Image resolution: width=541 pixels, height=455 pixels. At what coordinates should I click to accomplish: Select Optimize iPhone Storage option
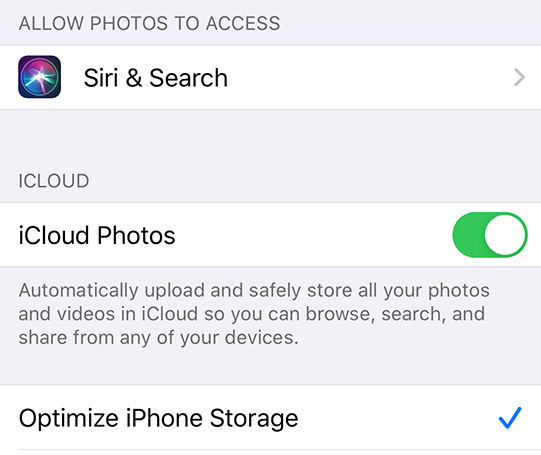tap(270, 418)
